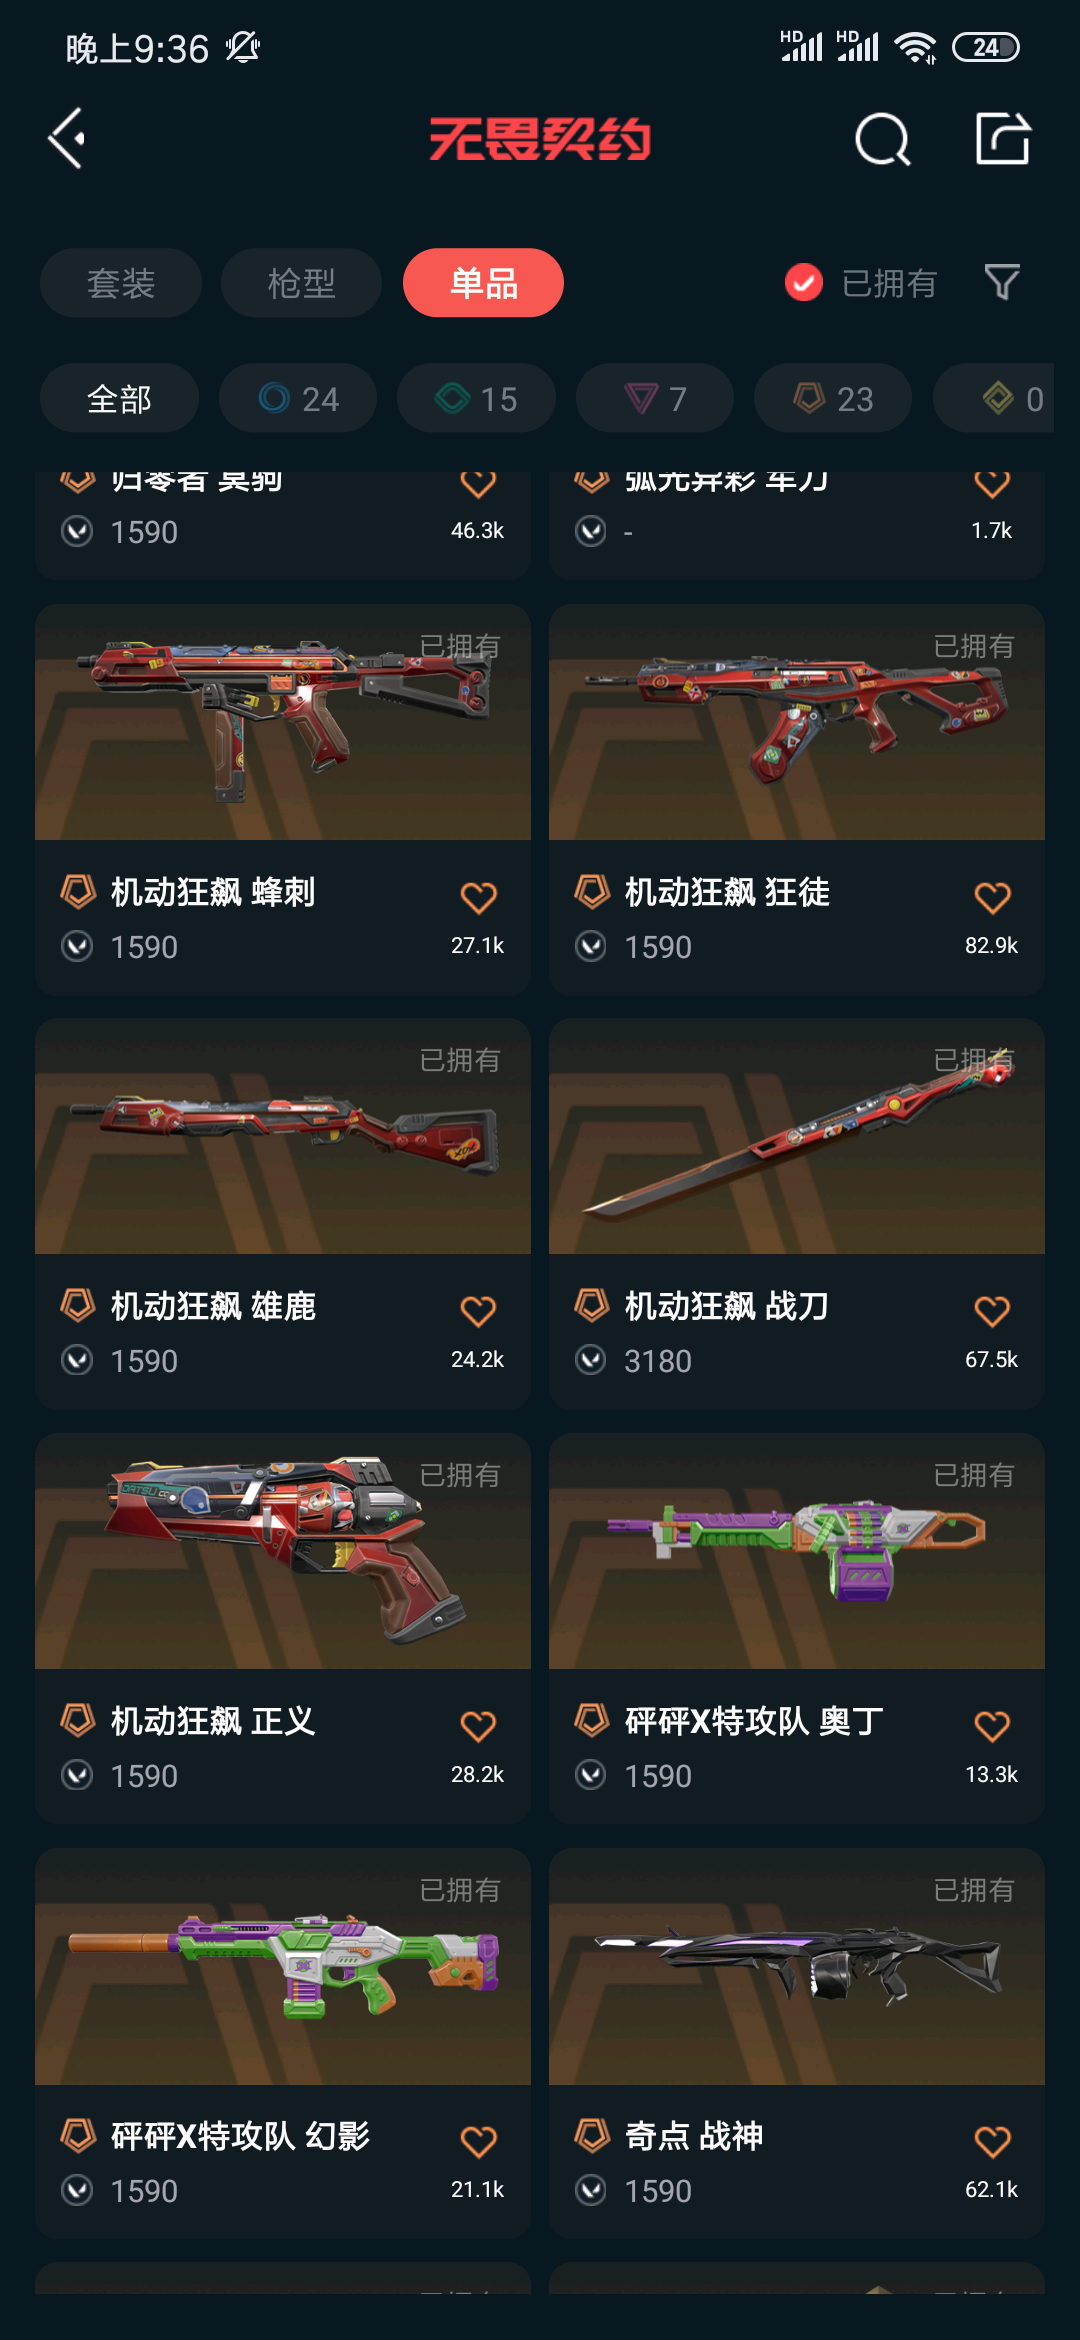Favorite the 机动狂飙 蜂刺 heart icon
Viewport: 1080px width, 2340px height.
478,897
